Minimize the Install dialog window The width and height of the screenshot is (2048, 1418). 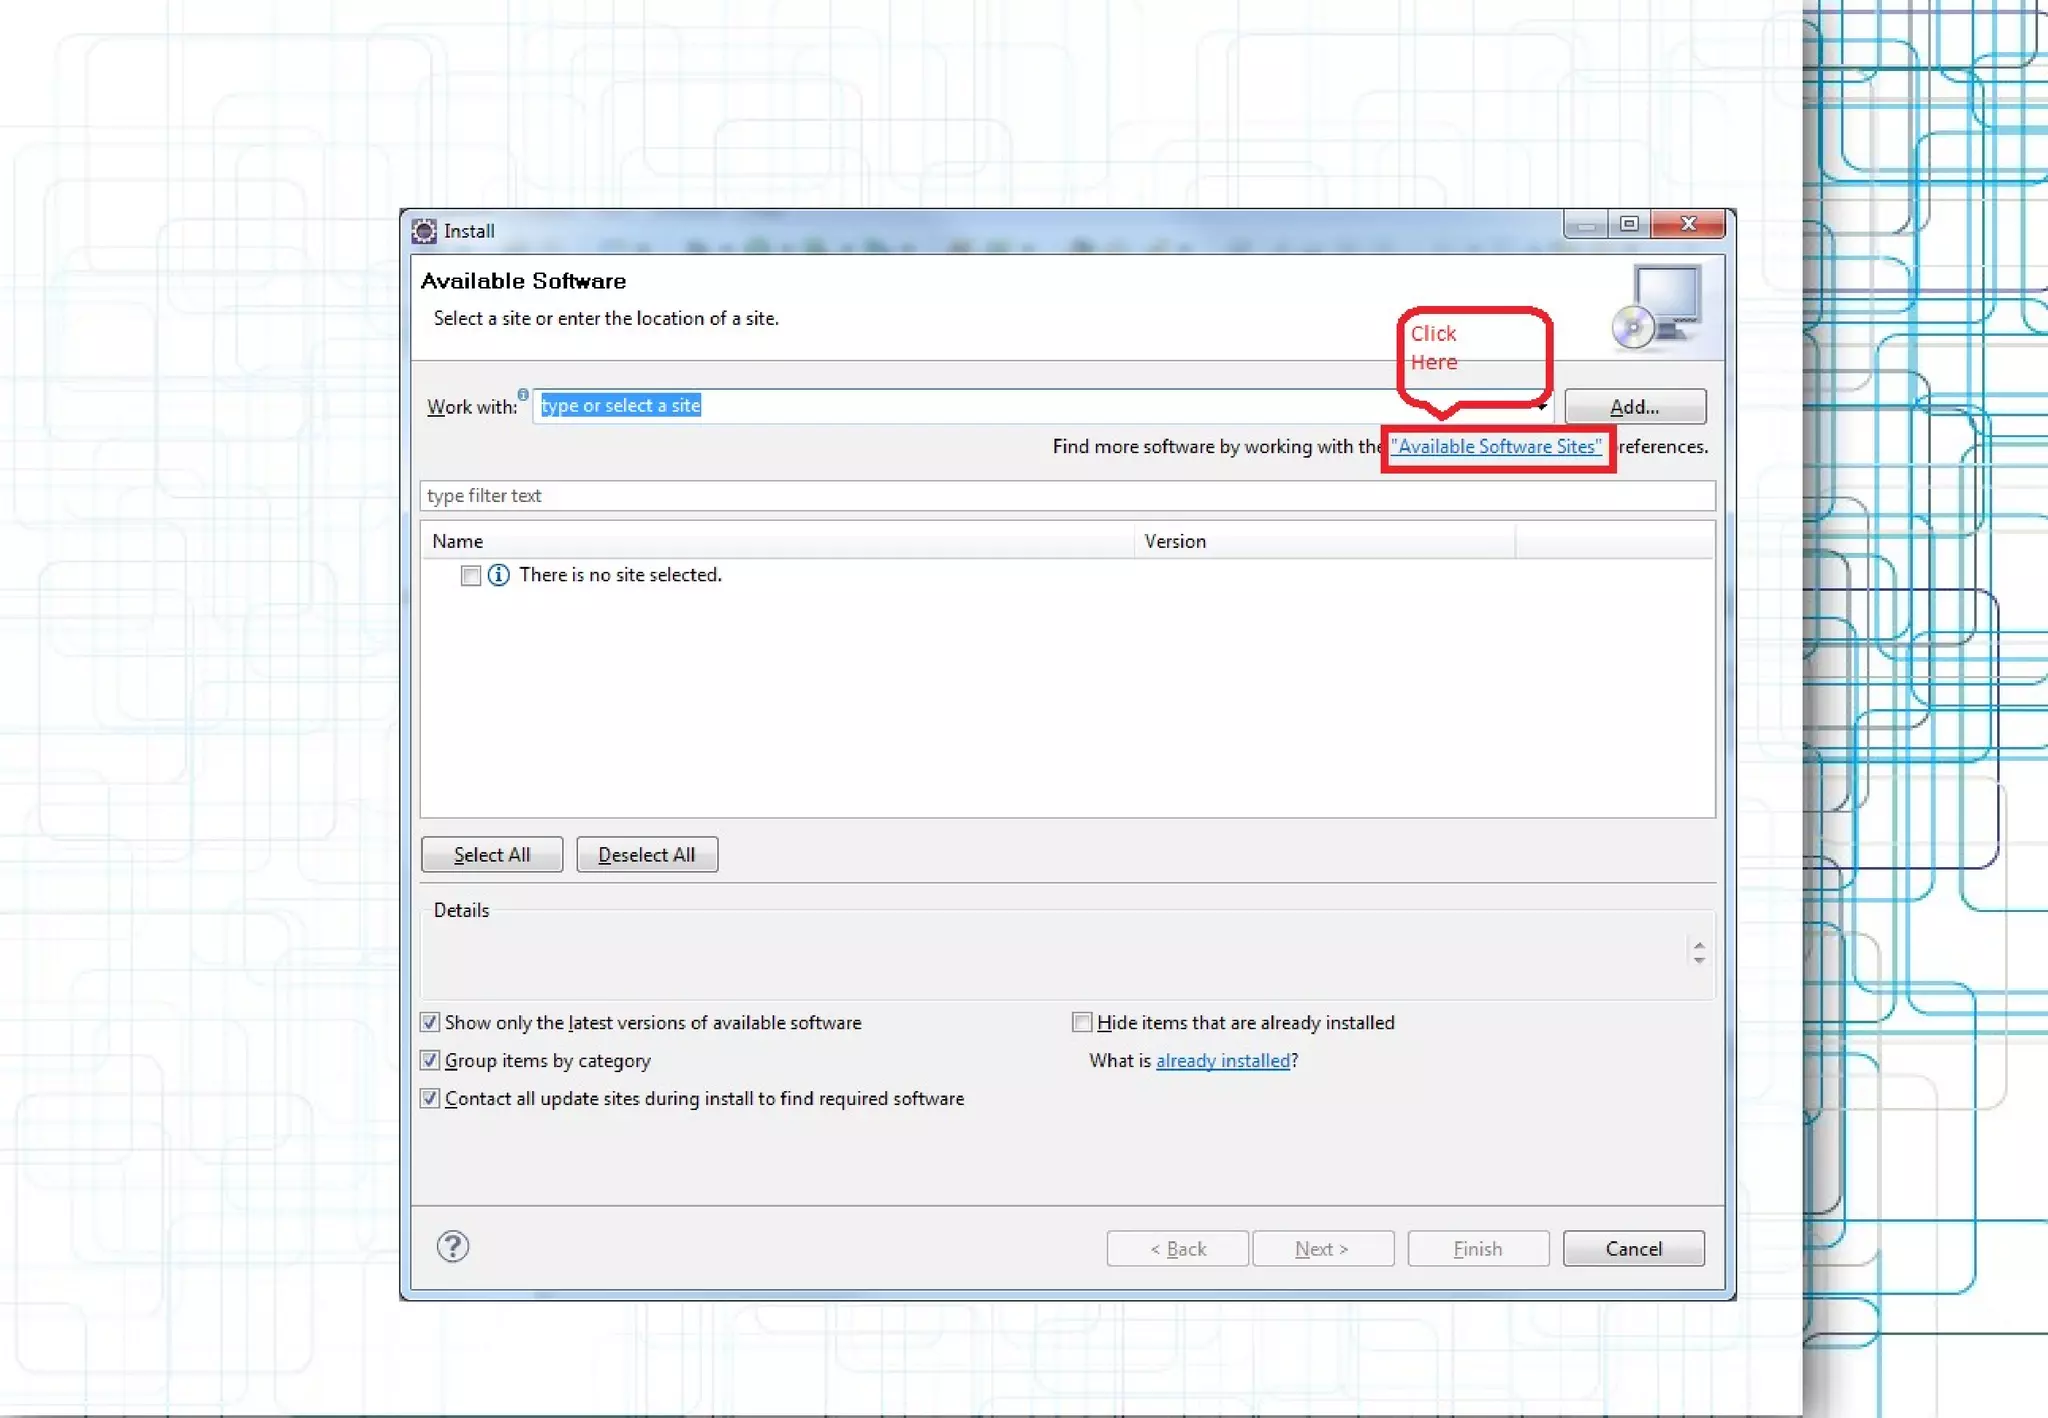[1586, 224]
